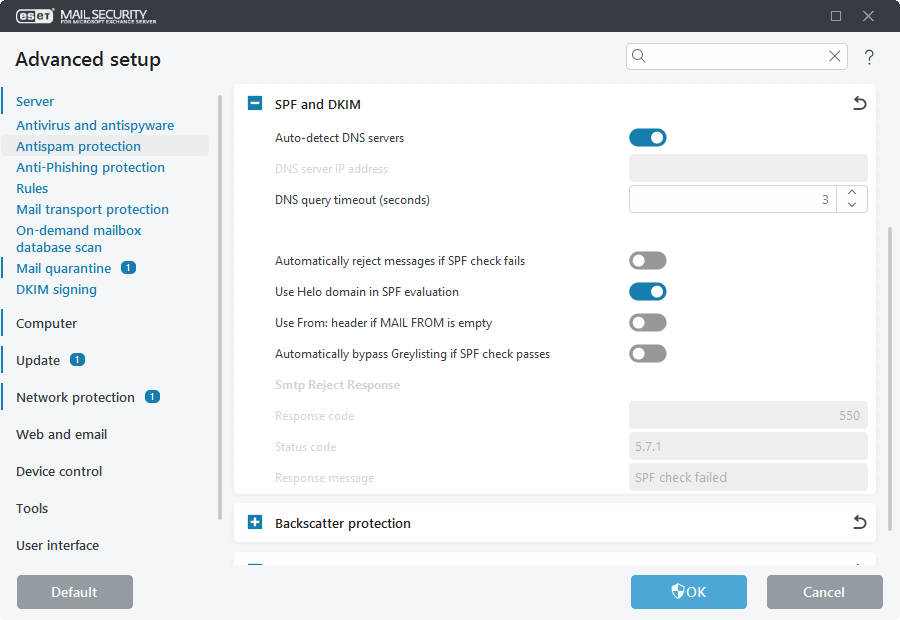The height and width of the screenshot is (620, 900).
Task: Collapse the SPF and DKIM section
Action: click(255, 104)
